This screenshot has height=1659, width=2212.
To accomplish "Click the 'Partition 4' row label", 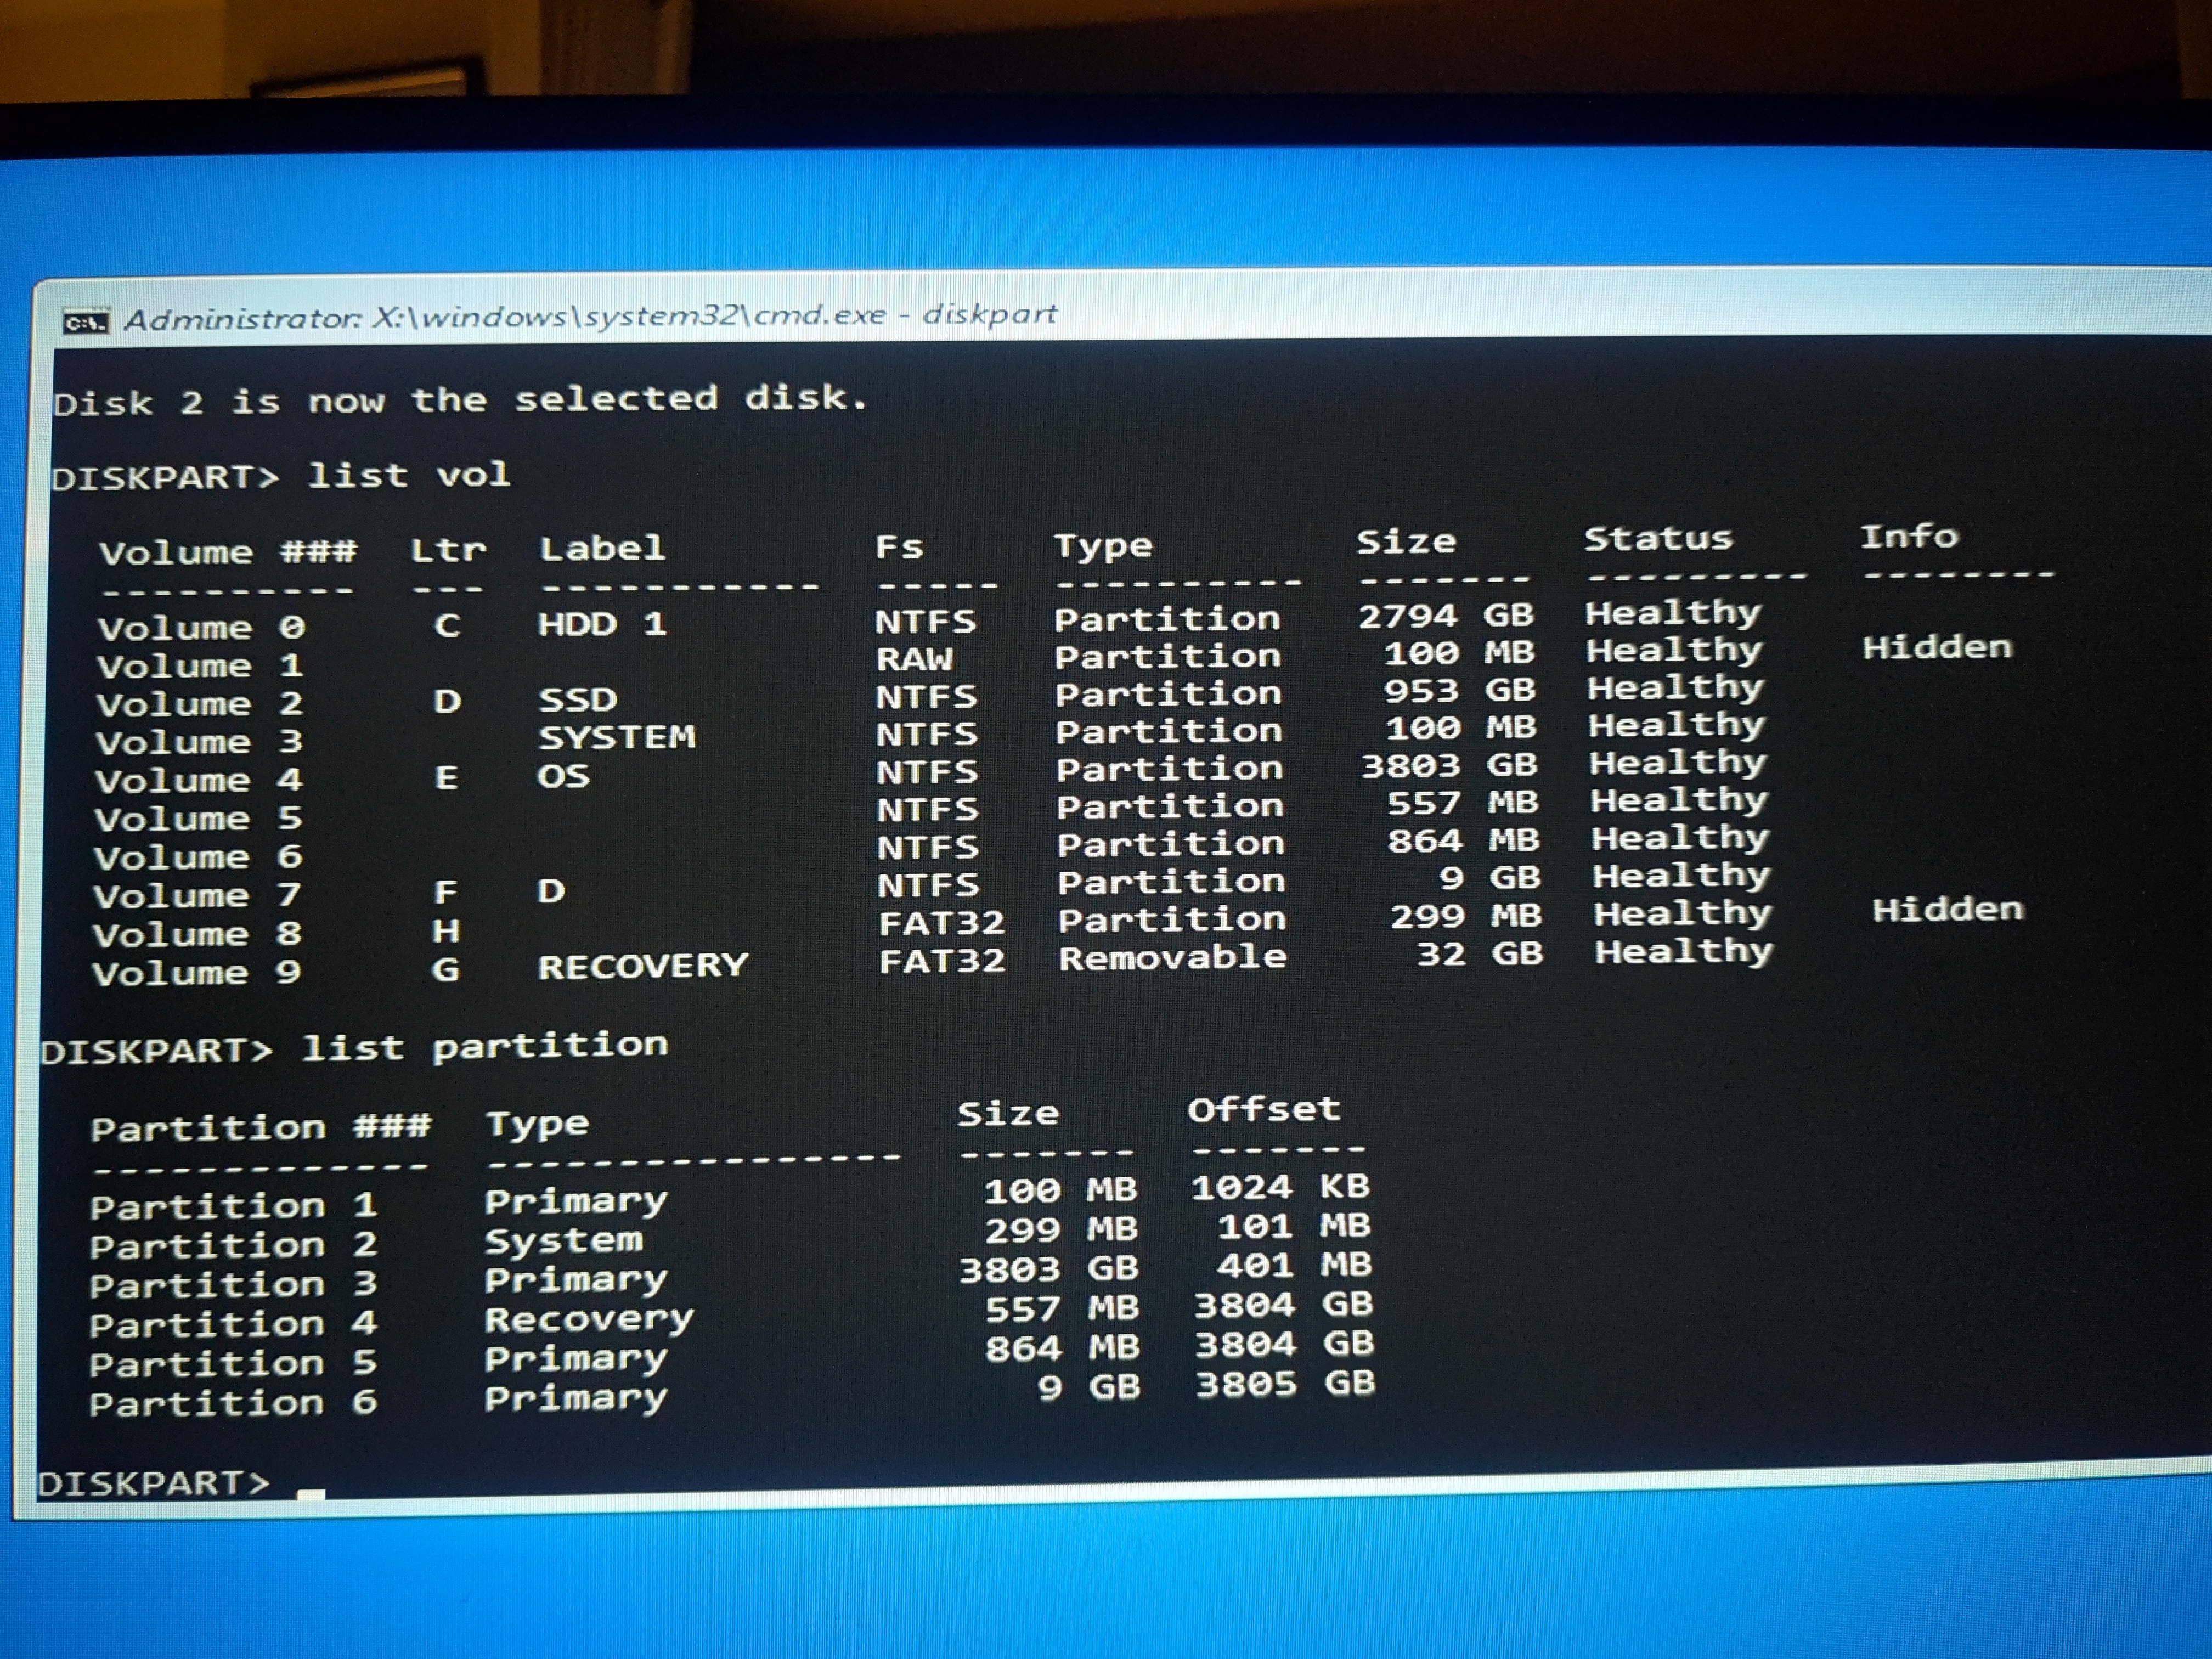I will pos(233,1324).
